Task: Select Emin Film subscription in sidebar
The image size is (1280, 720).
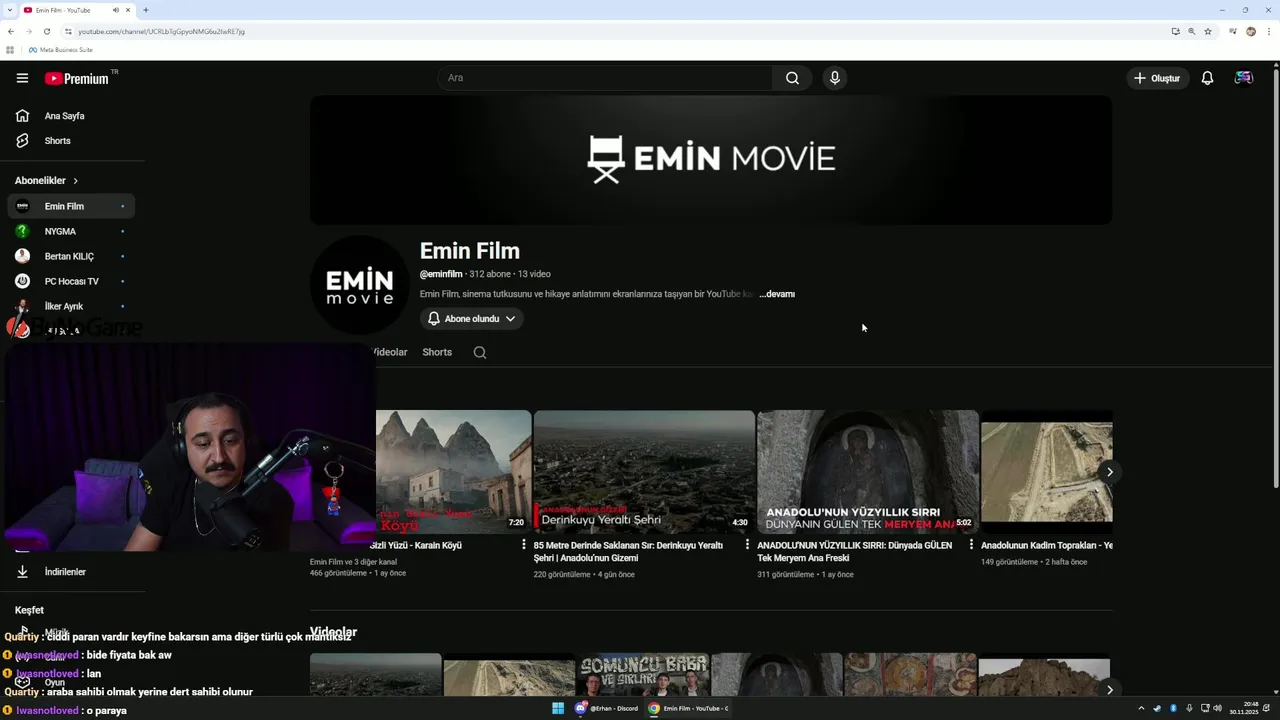Action: 70,206
